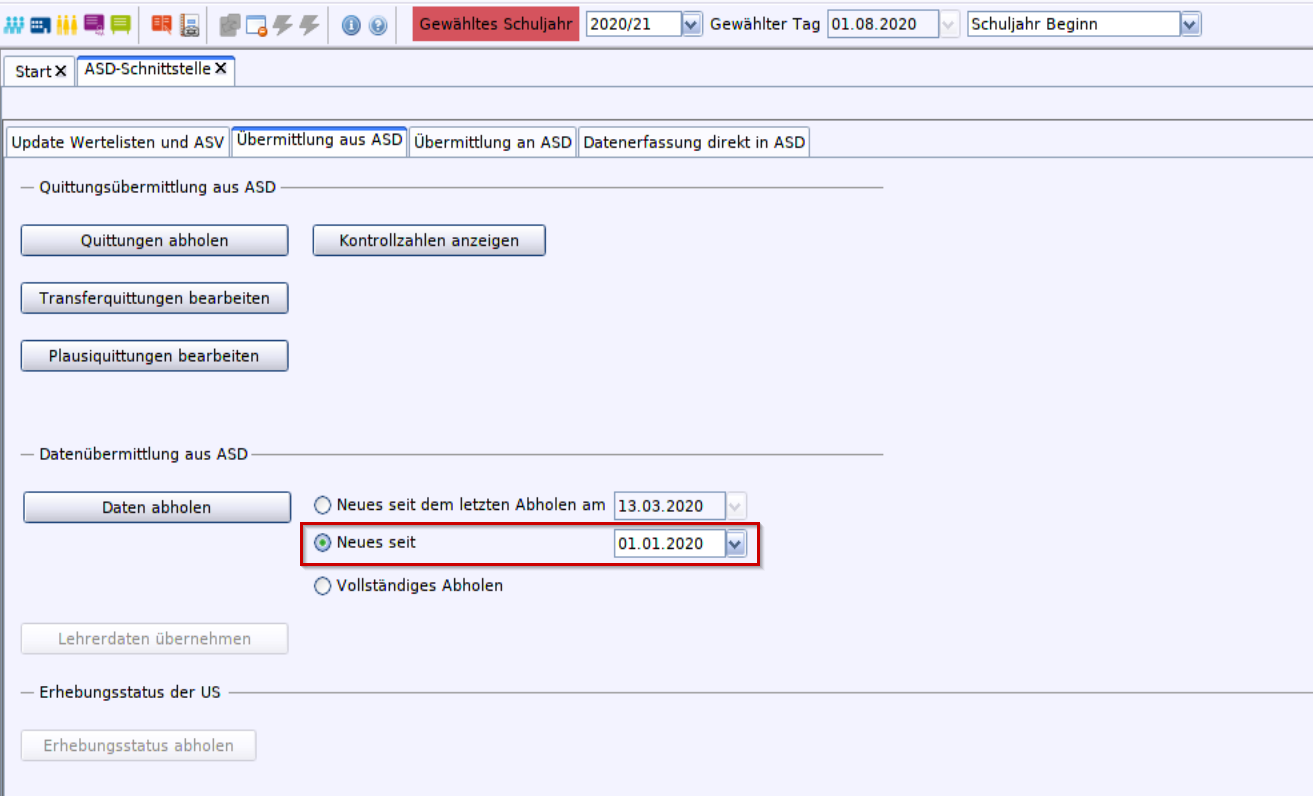1313x796 pixels.
Task: Open the blue info icon
Action: 350,25
